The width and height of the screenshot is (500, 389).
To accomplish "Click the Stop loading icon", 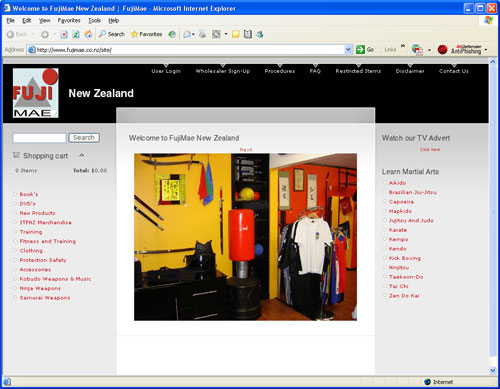I will point(64,34).
